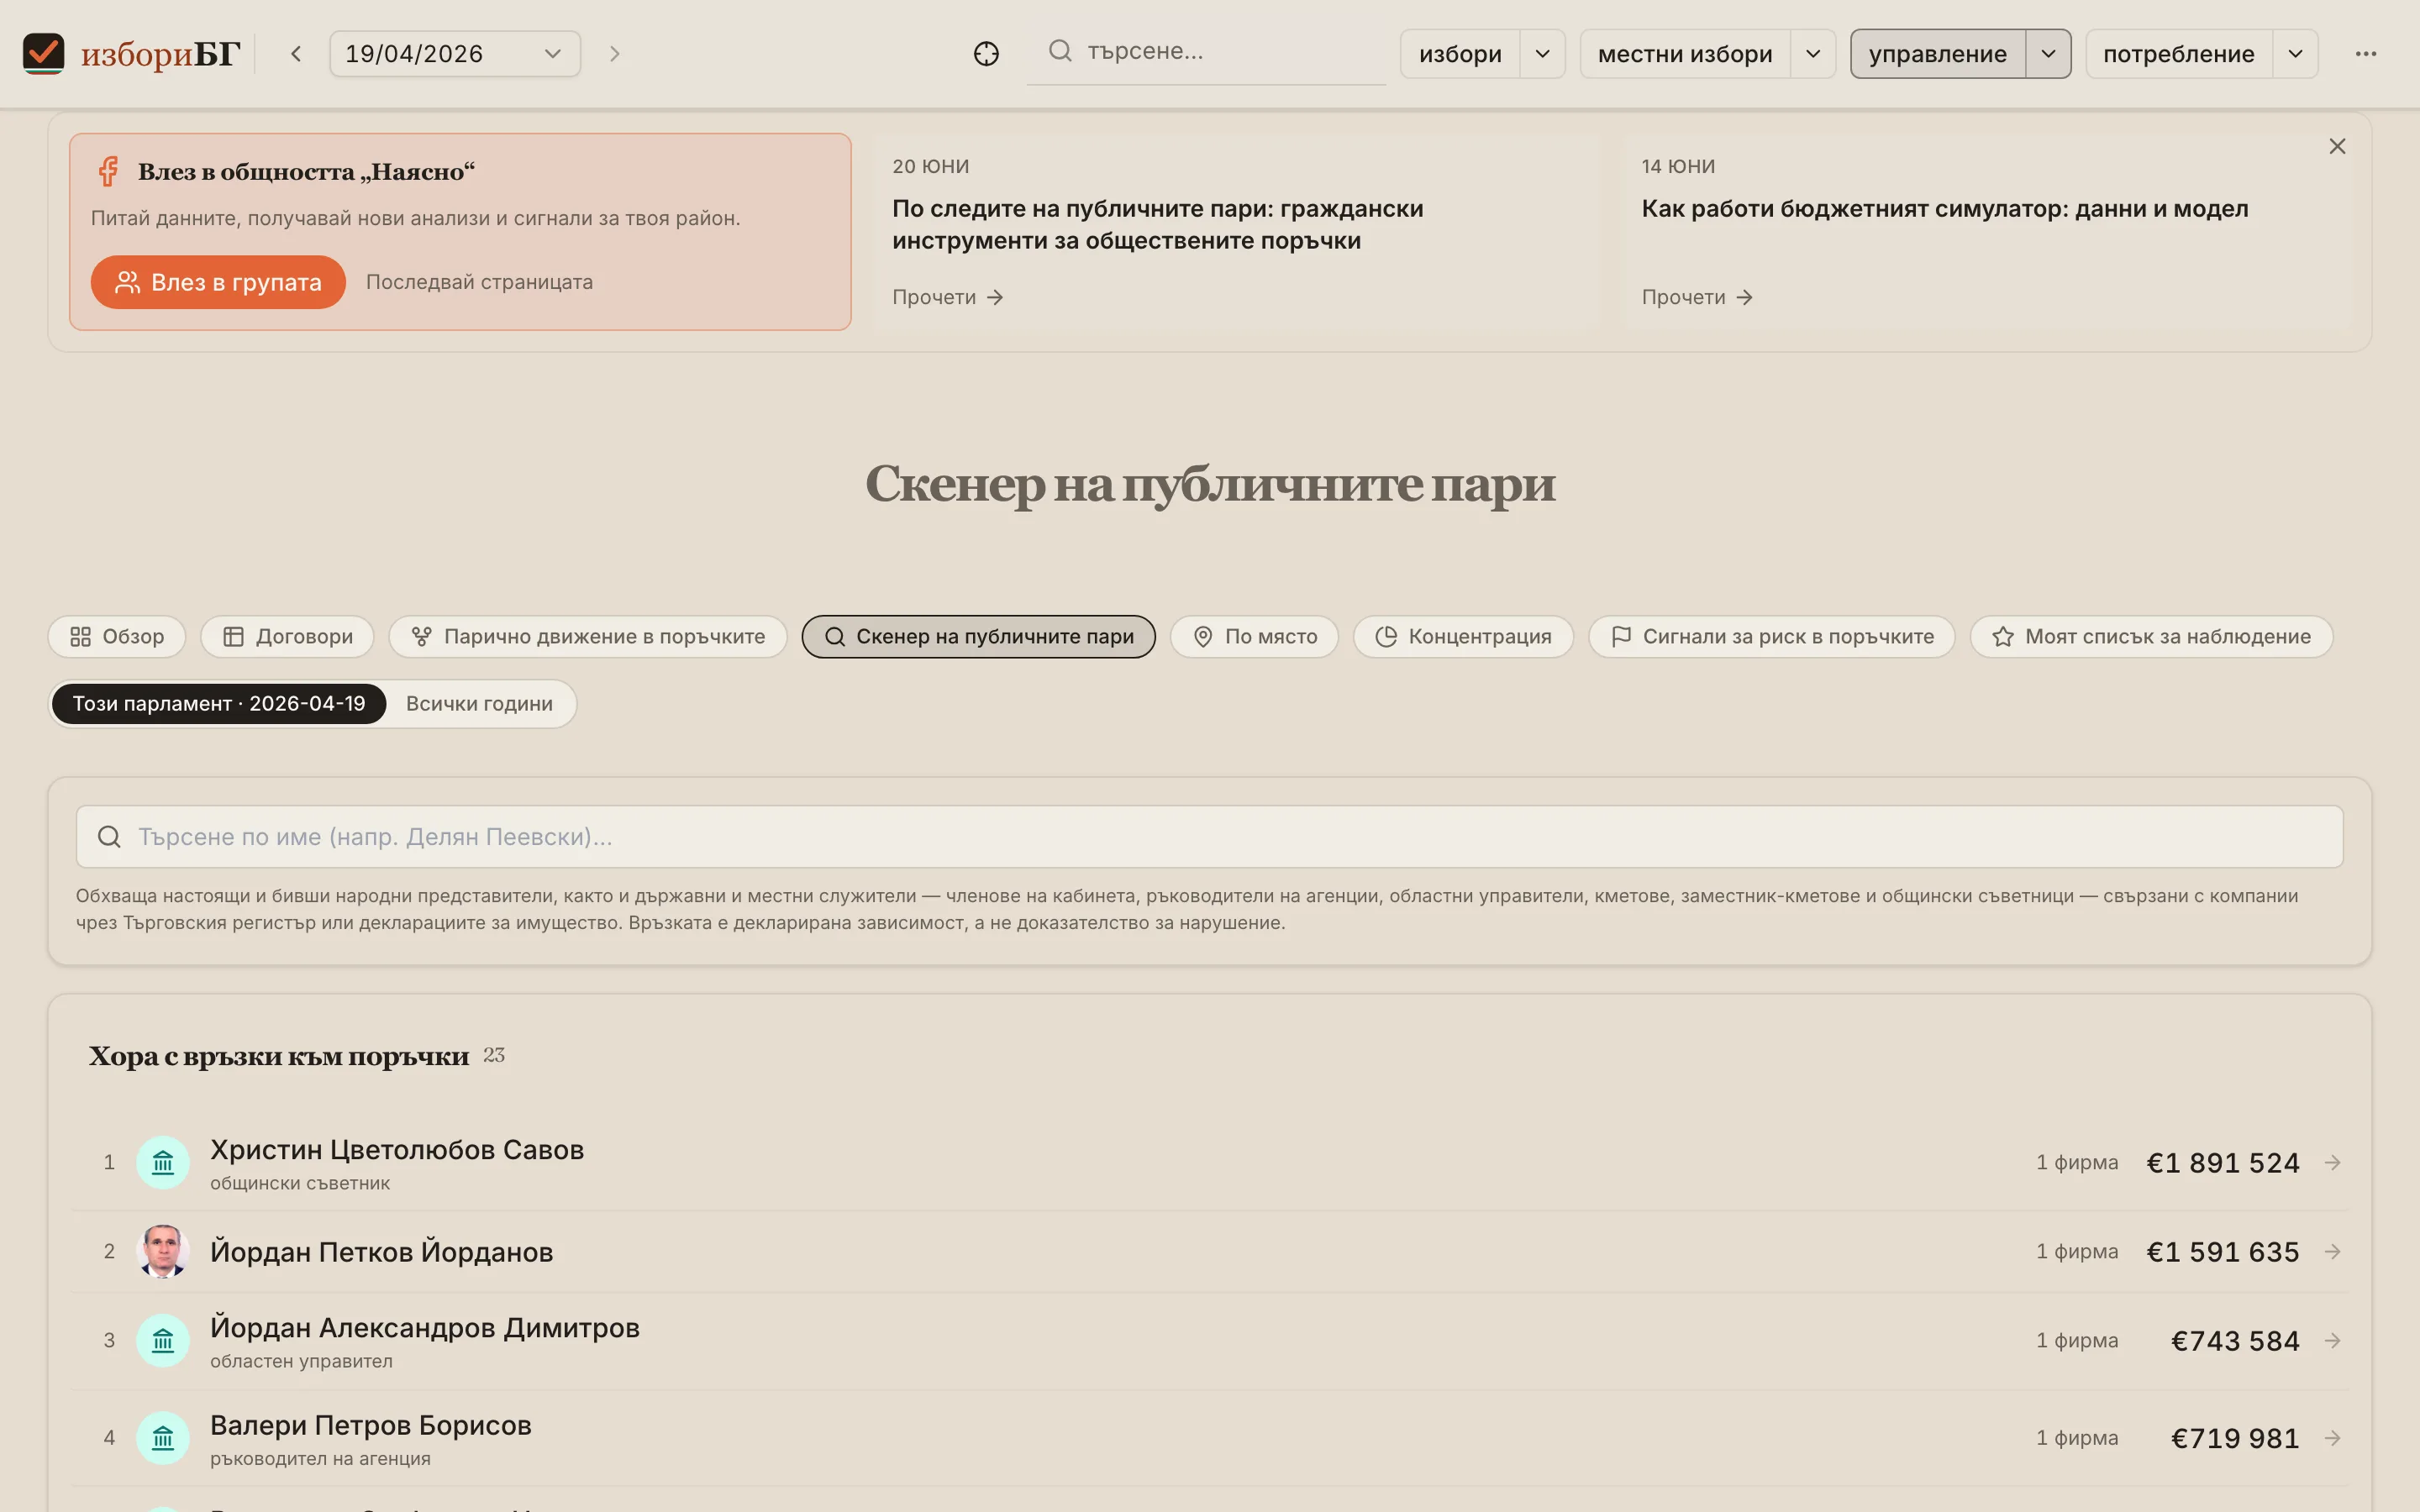Open the 20 ЮНИ article on public money
Screen dimensions: 2420x1512
(1157, 224)
